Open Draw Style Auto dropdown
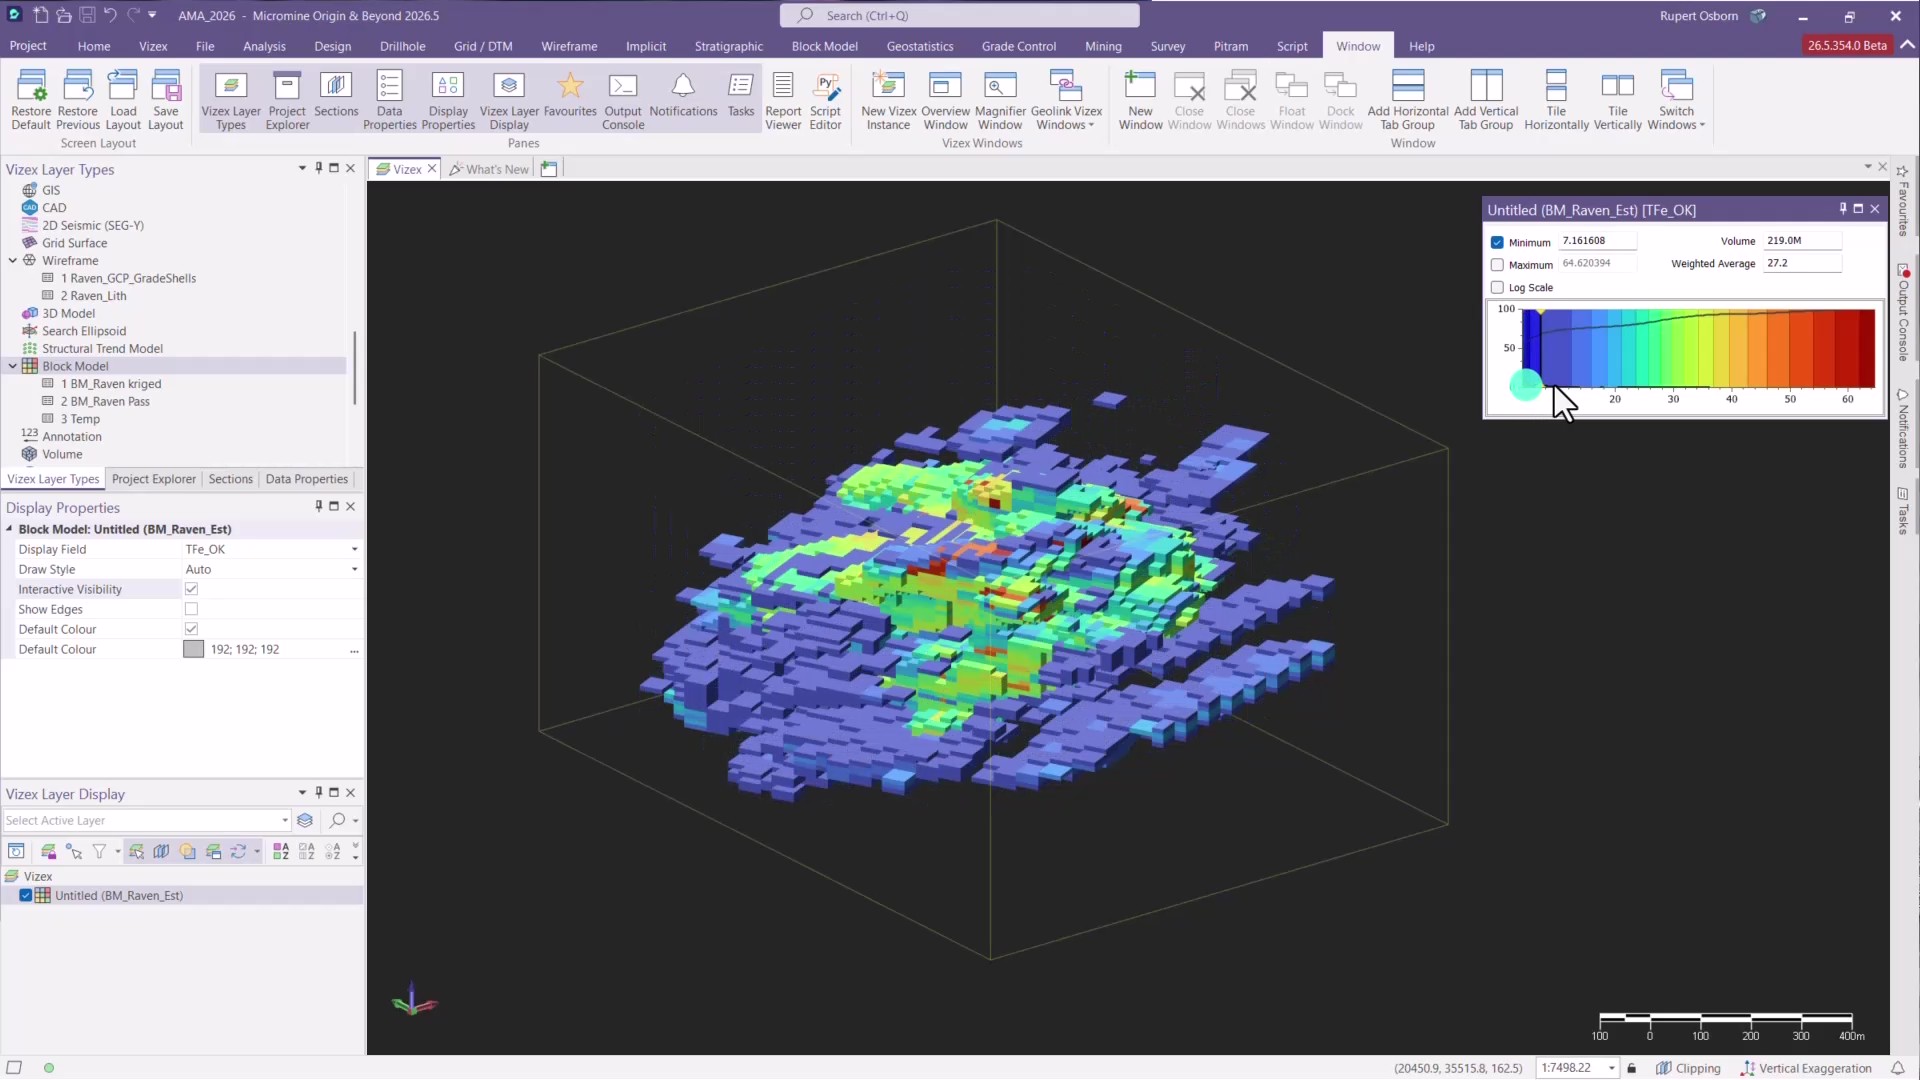This screenshot has height=1080, width=1920. (354, 570)
